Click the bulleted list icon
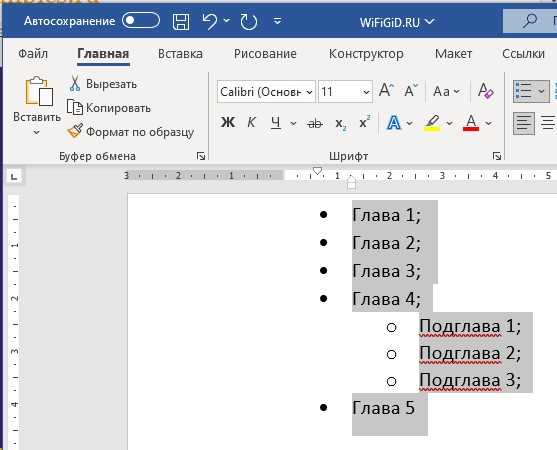The width and height of the screenshot is (557, 450). pyautogui.click(x=524, y=91)
